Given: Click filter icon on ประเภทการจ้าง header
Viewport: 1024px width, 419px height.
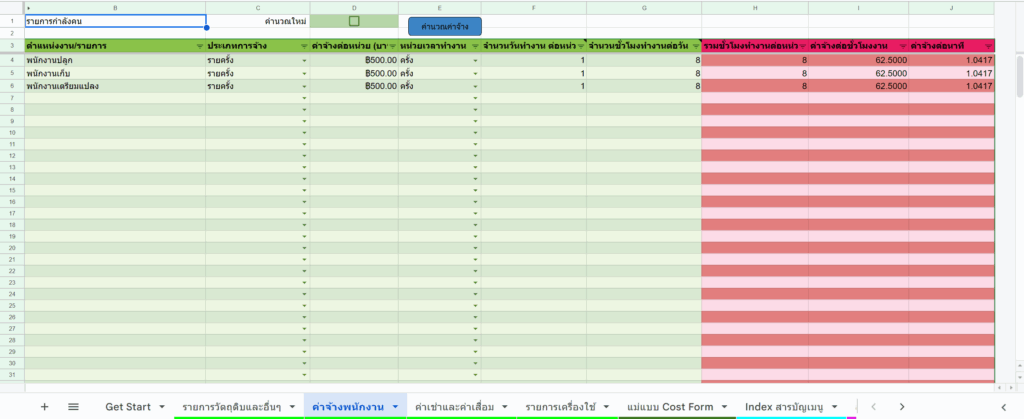Looking at the screenshot, I should click(x=303, y=46).
